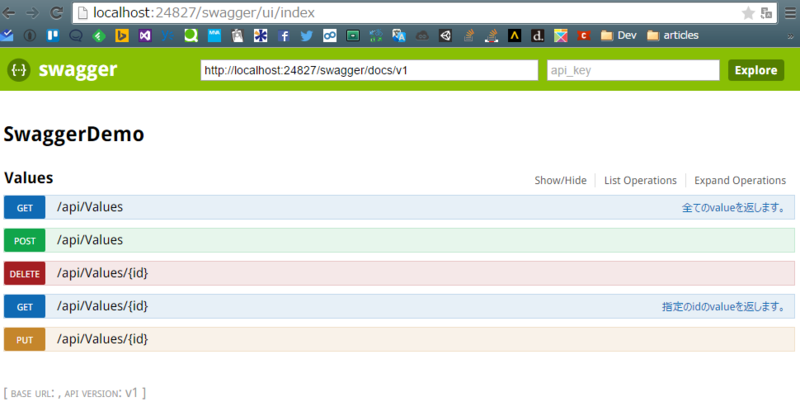Screen dimensions: 800x416
Task: Open the speech bubble bookmark
Action: (x=76, y=35)
